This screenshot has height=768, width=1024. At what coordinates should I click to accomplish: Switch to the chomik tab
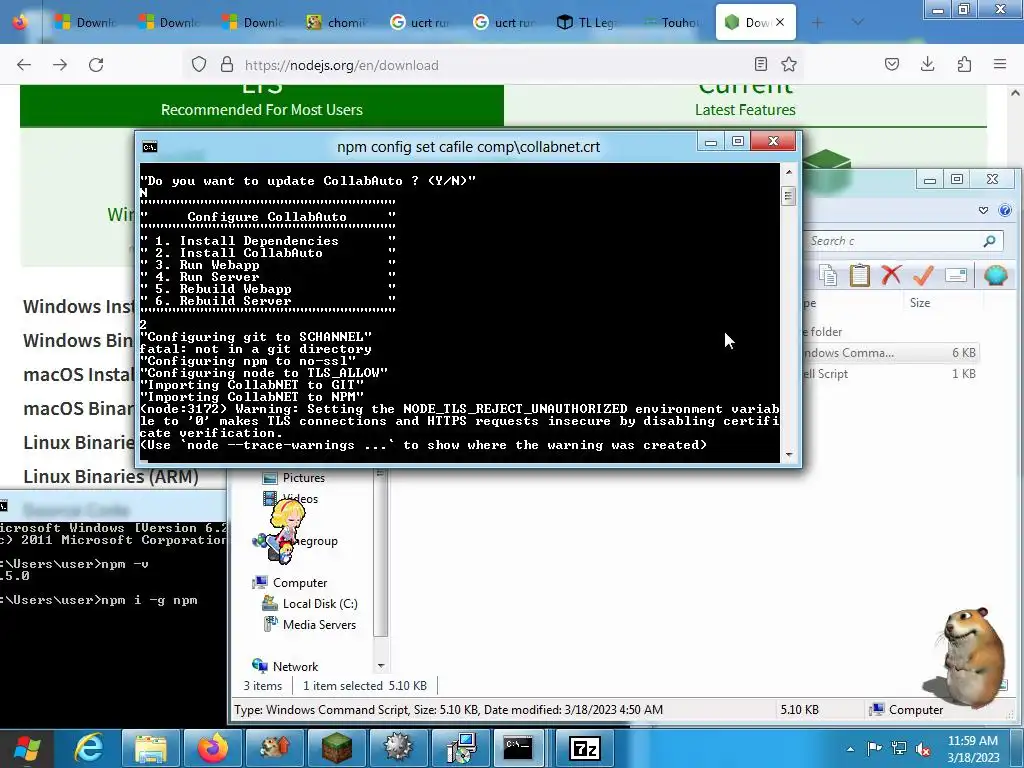pyautogui.click(x=338, y=22)
